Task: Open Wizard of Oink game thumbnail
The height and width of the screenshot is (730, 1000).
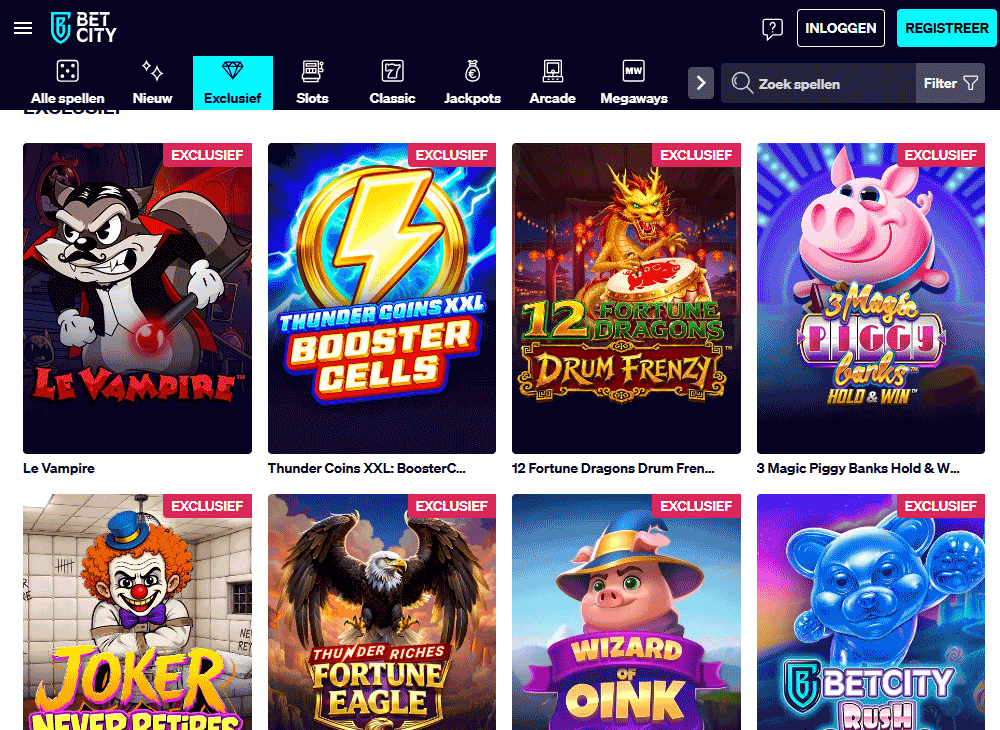Action: click(x=626, y=612)
